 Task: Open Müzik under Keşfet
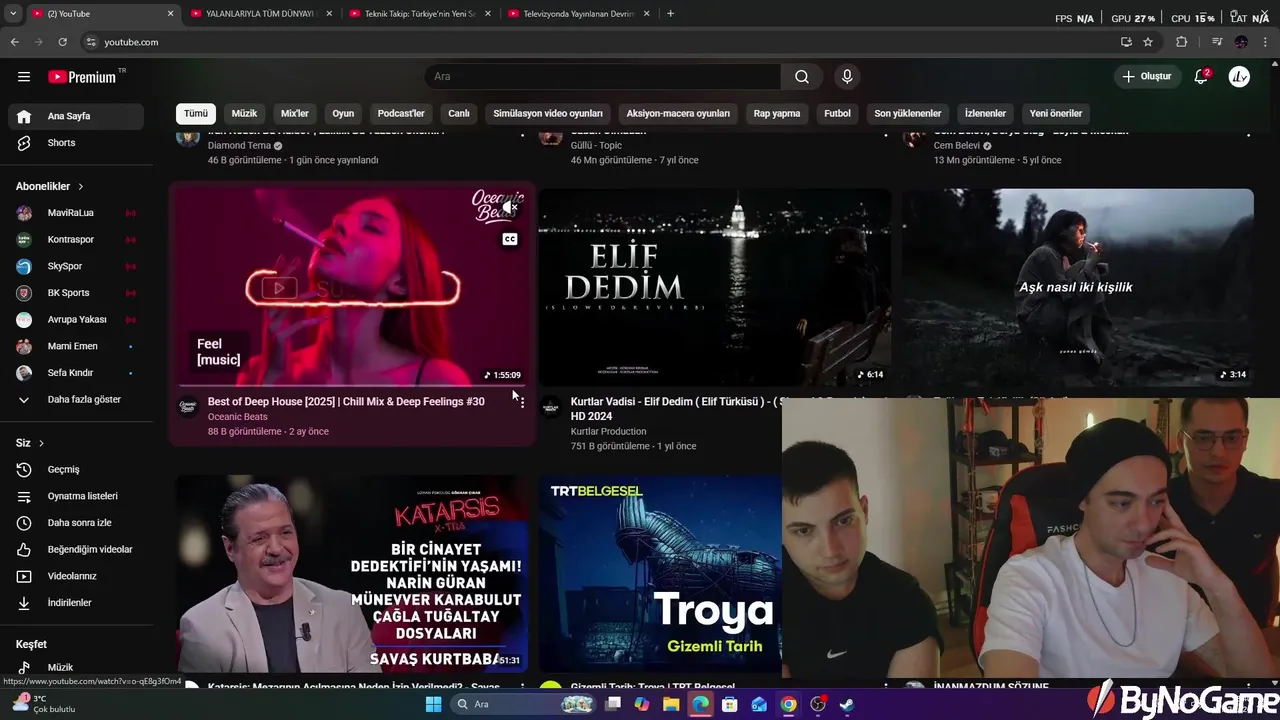[x=76, y=667]
